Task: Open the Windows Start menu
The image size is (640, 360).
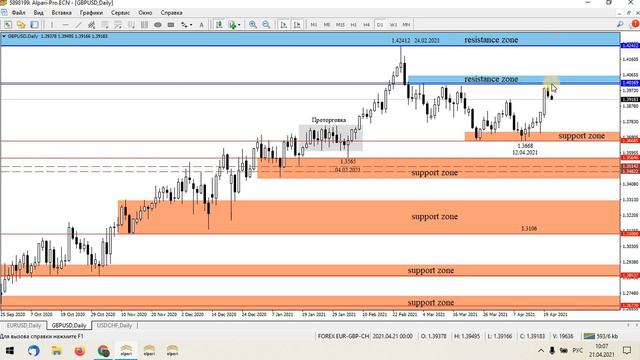Action: point(10,351)
